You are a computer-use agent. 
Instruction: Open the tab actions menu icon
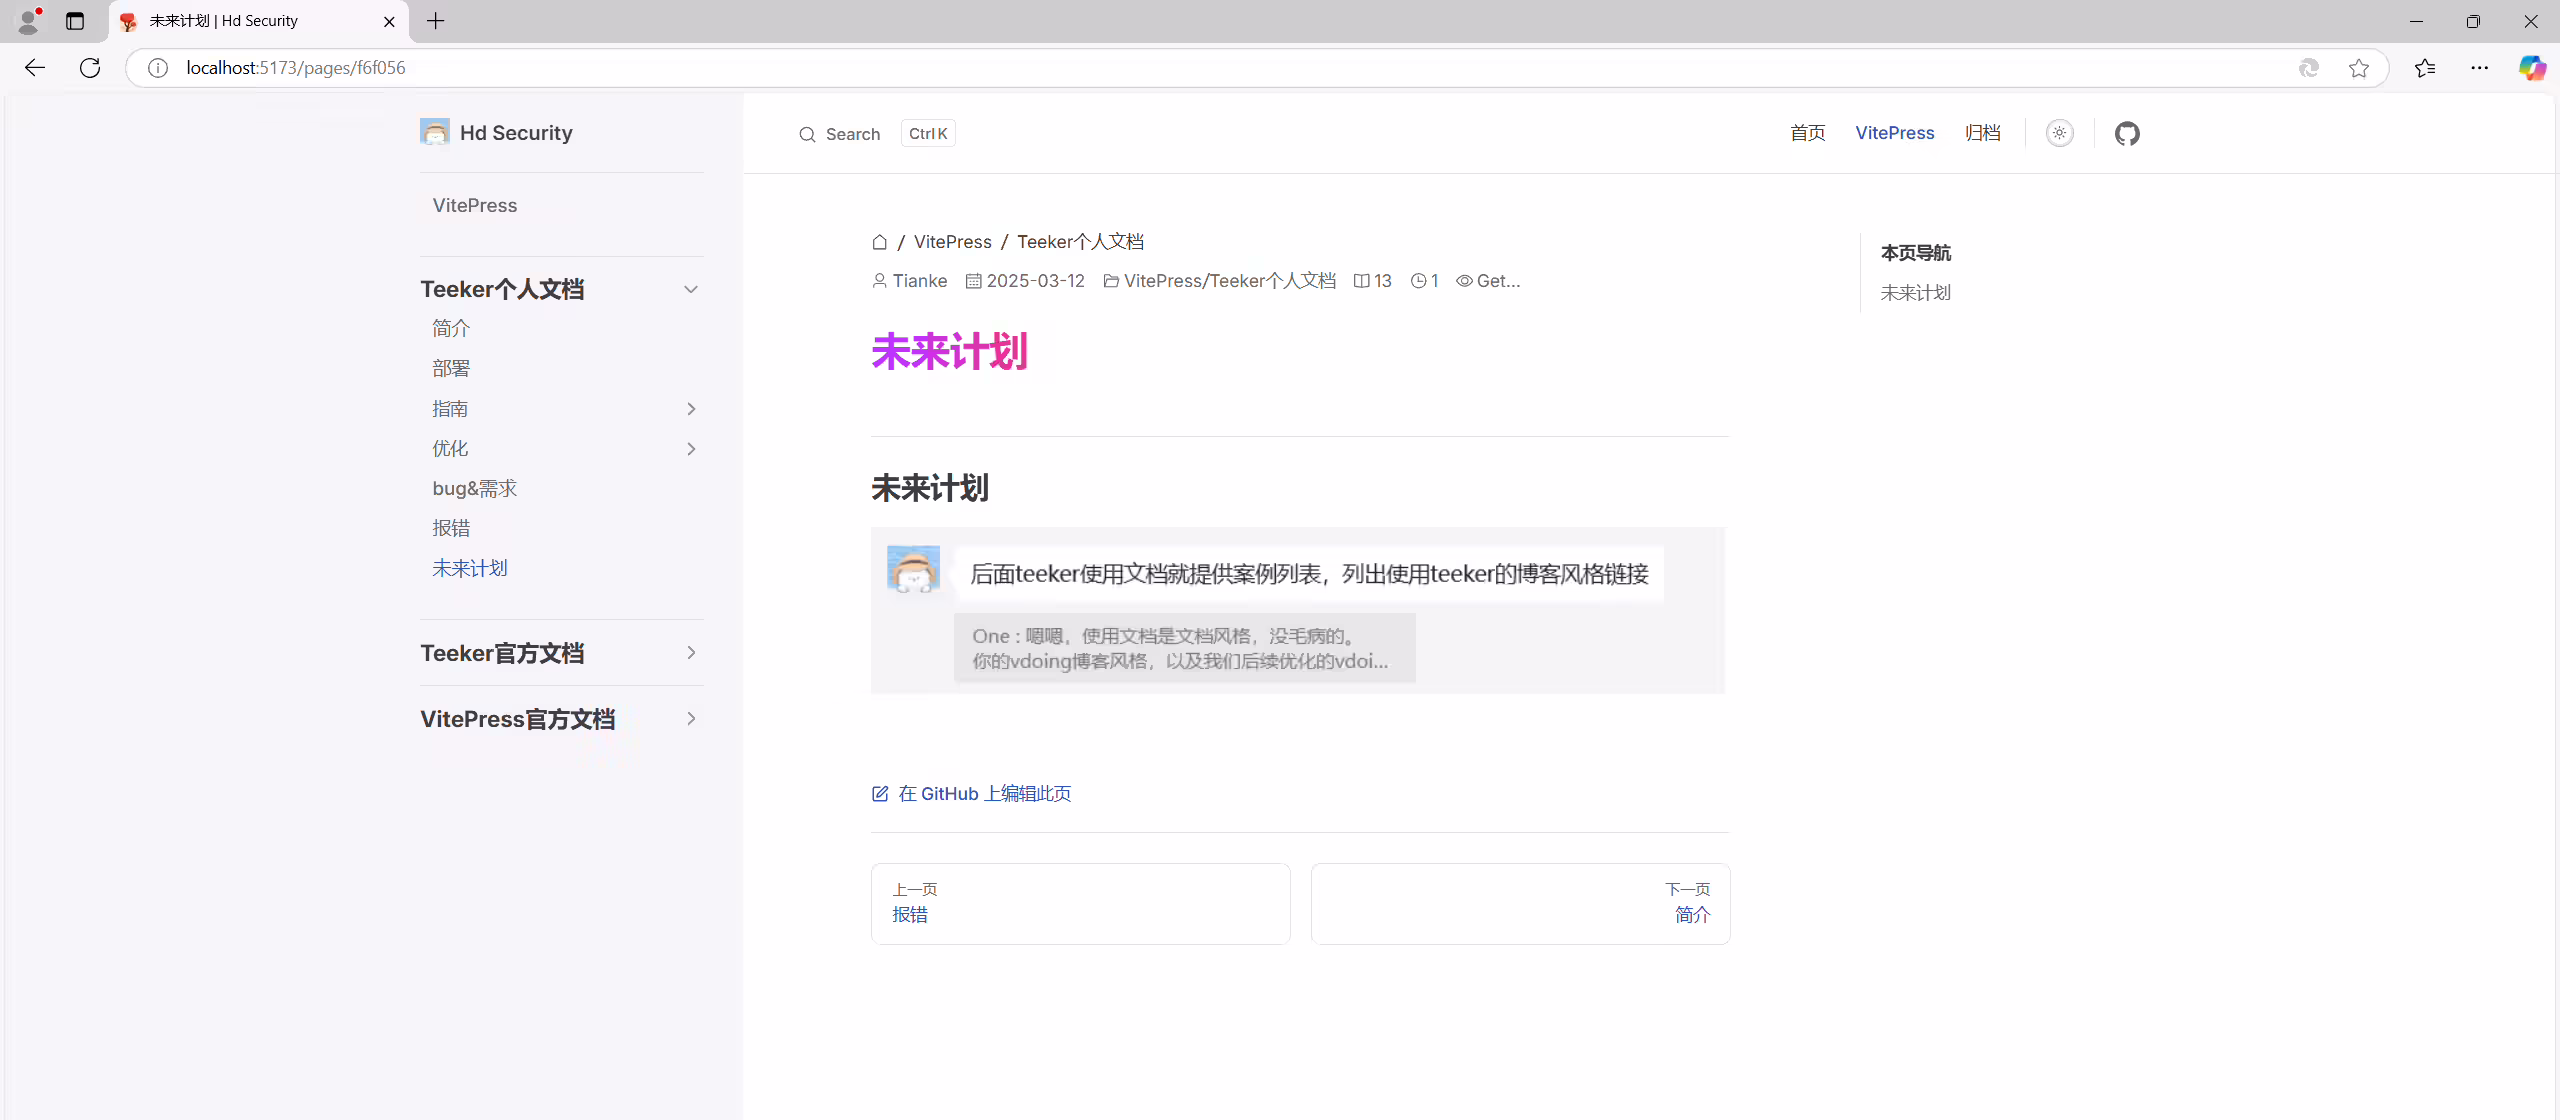pos(75,21)
